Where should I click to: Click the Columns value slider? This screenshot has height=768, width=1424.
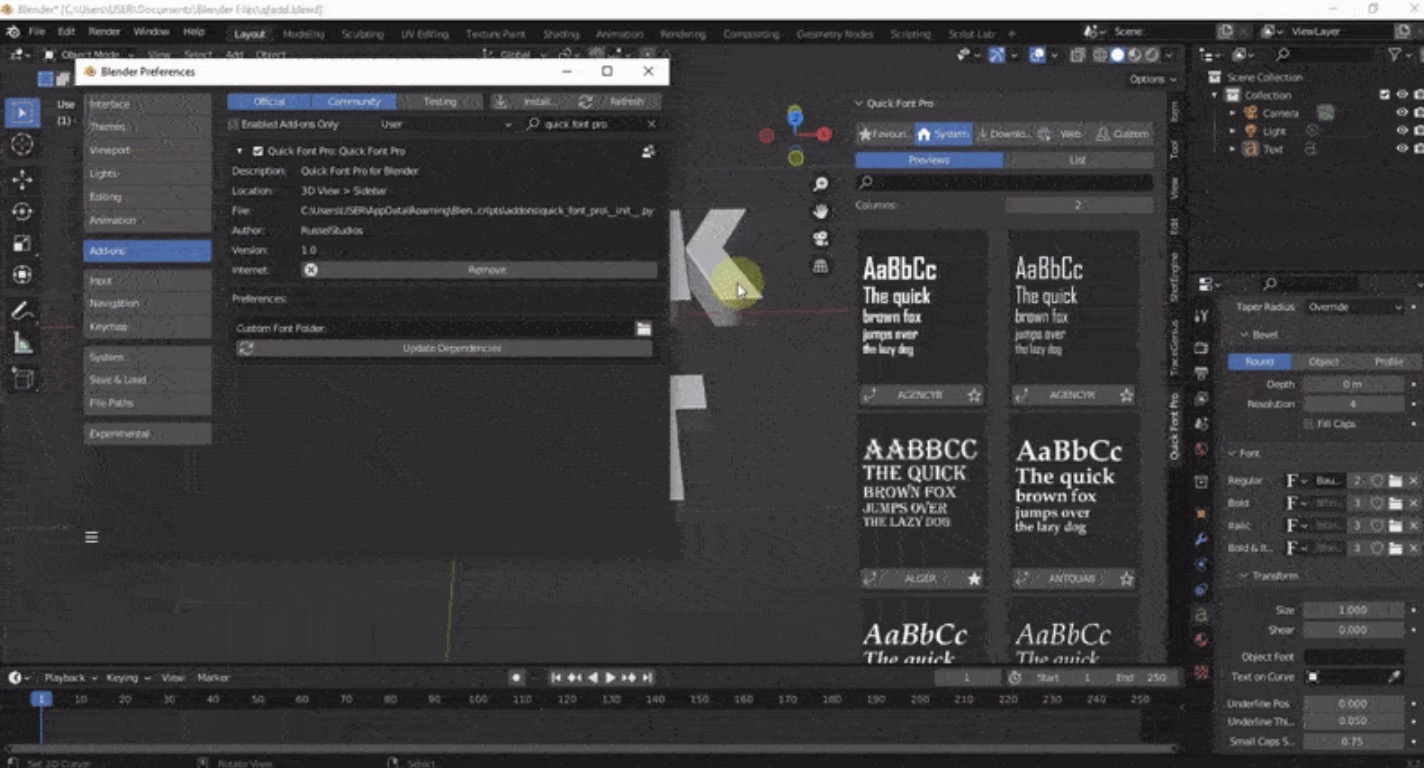pyautogui.click(x=1079, y=205)
